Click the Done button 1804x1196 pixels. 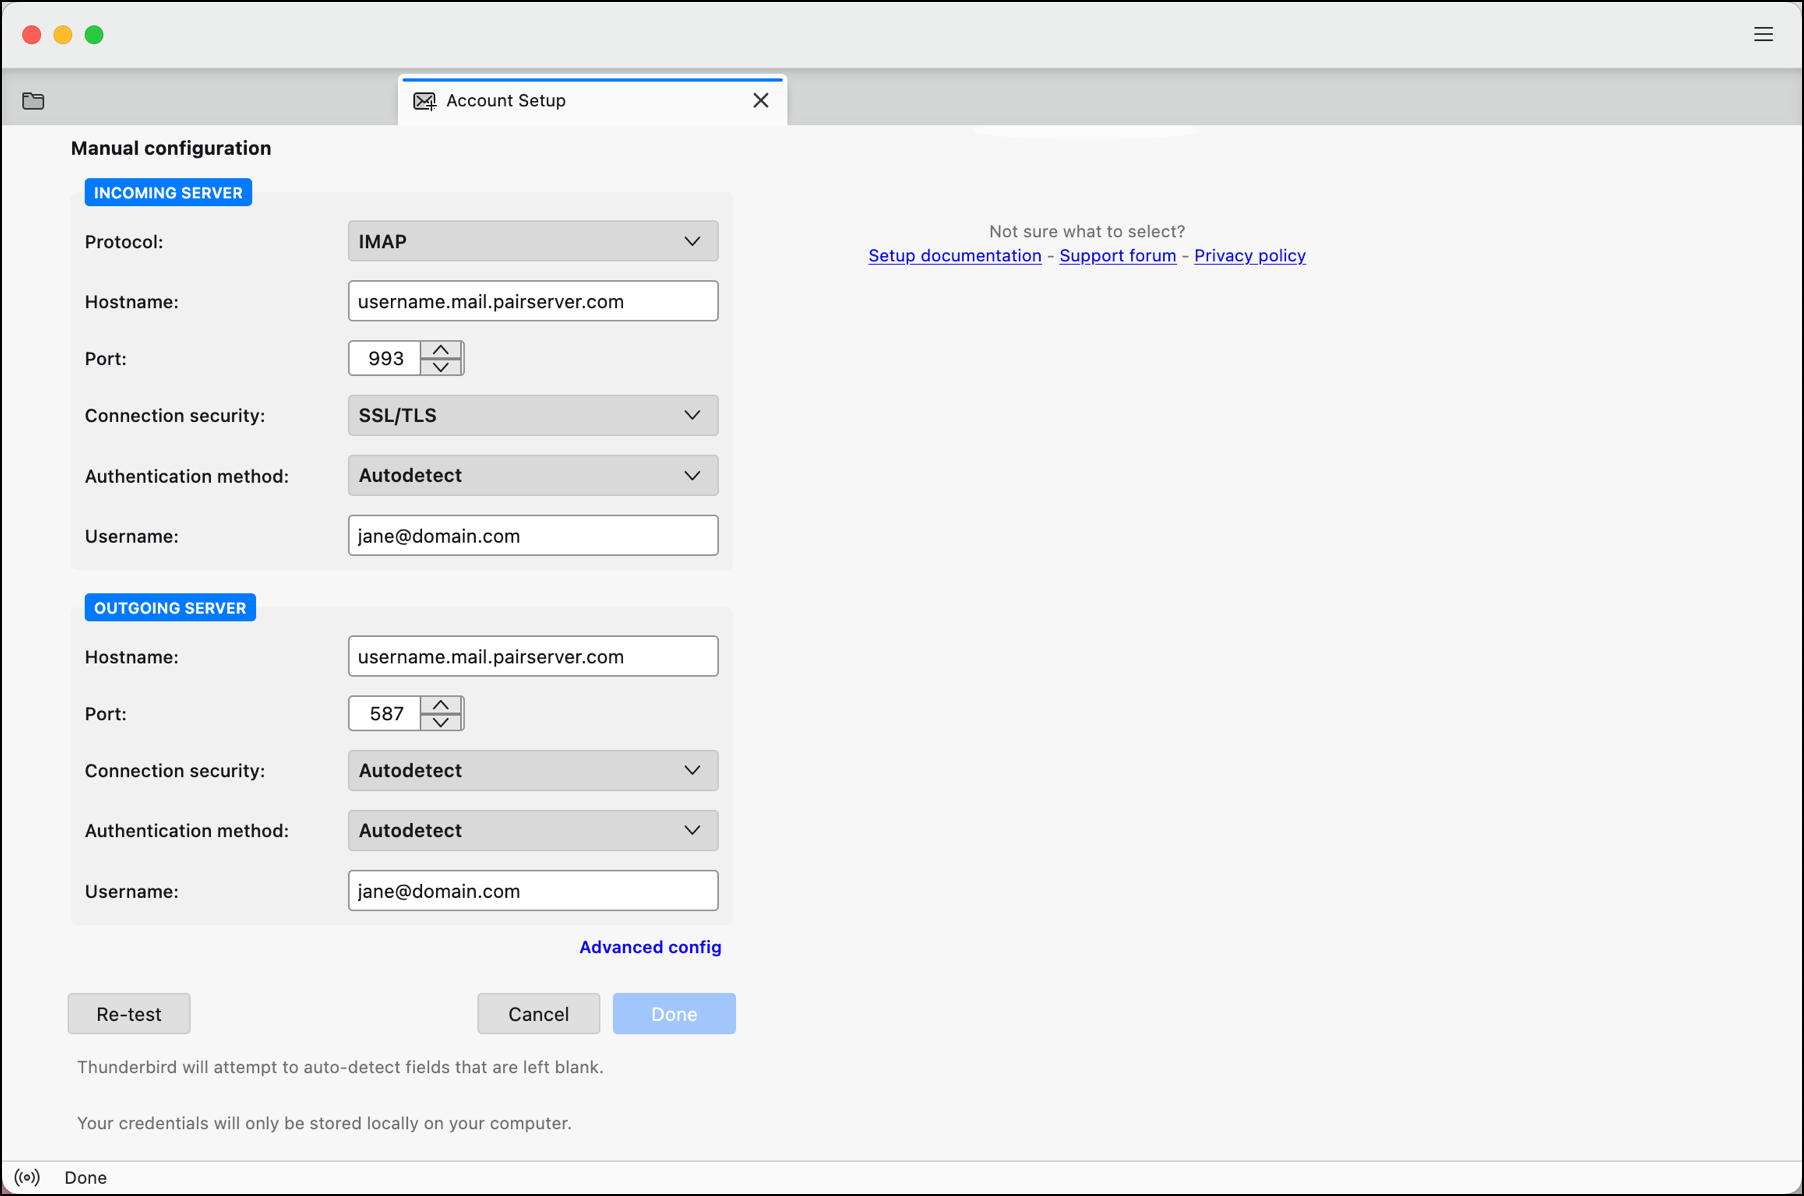pos(674,1014)
